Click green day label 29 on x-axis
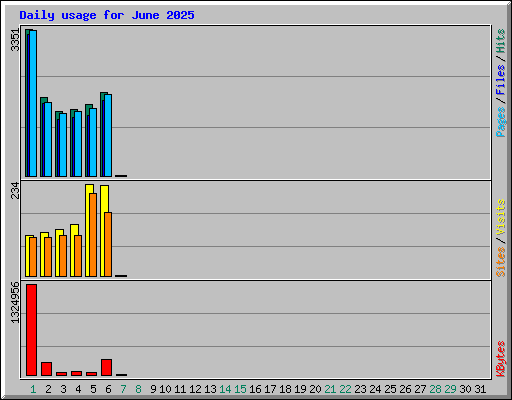This screenshot has width=512, height=400. 450,389
